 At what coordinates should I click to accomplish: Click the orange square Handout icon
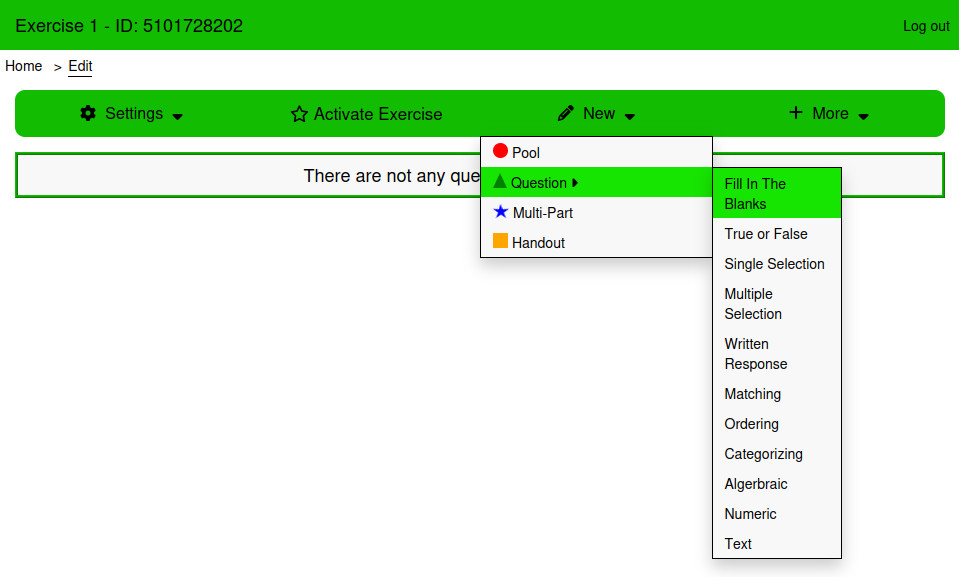click(500, 241)
